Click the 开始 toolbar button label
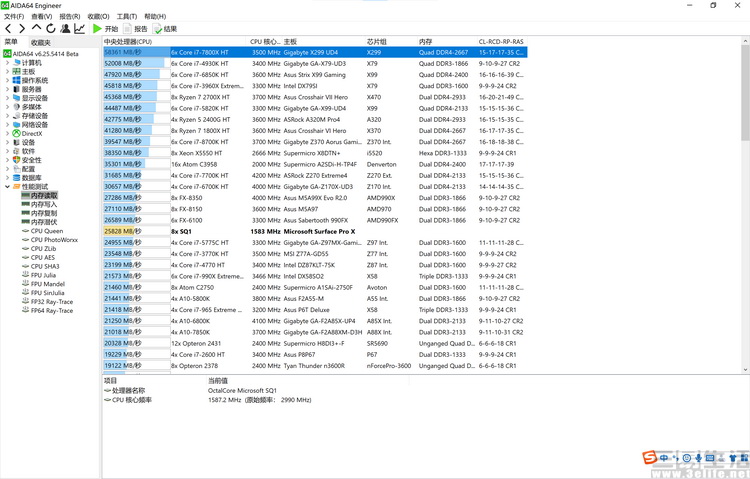This screenshot has height=479, width=750. click(x=111, y=29)
